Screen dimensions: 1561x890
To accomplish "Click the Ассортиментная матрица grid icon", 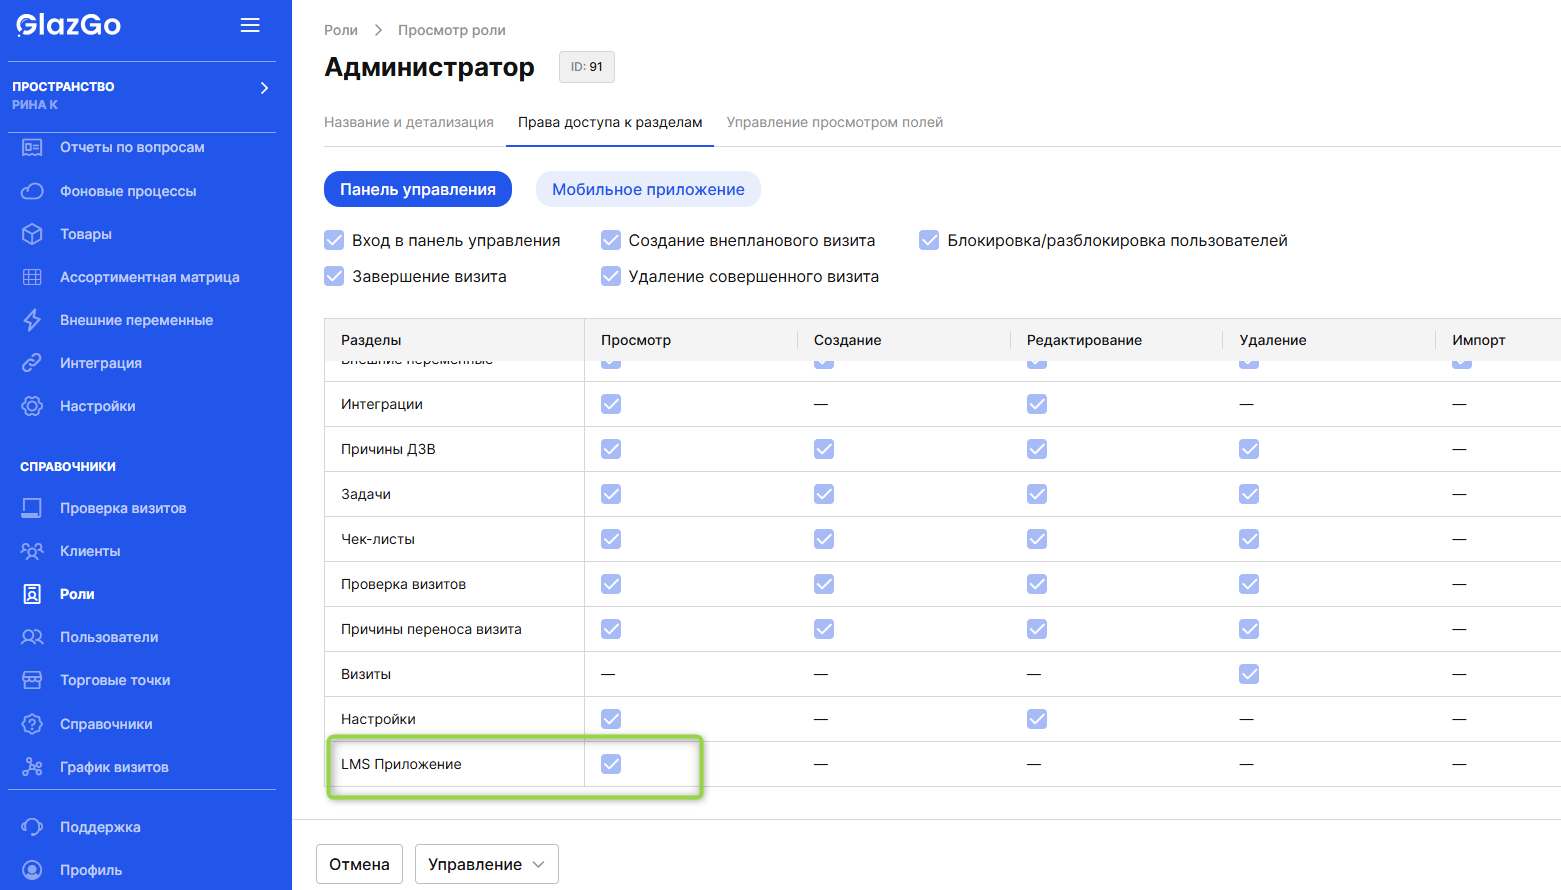I will (32, 277).
